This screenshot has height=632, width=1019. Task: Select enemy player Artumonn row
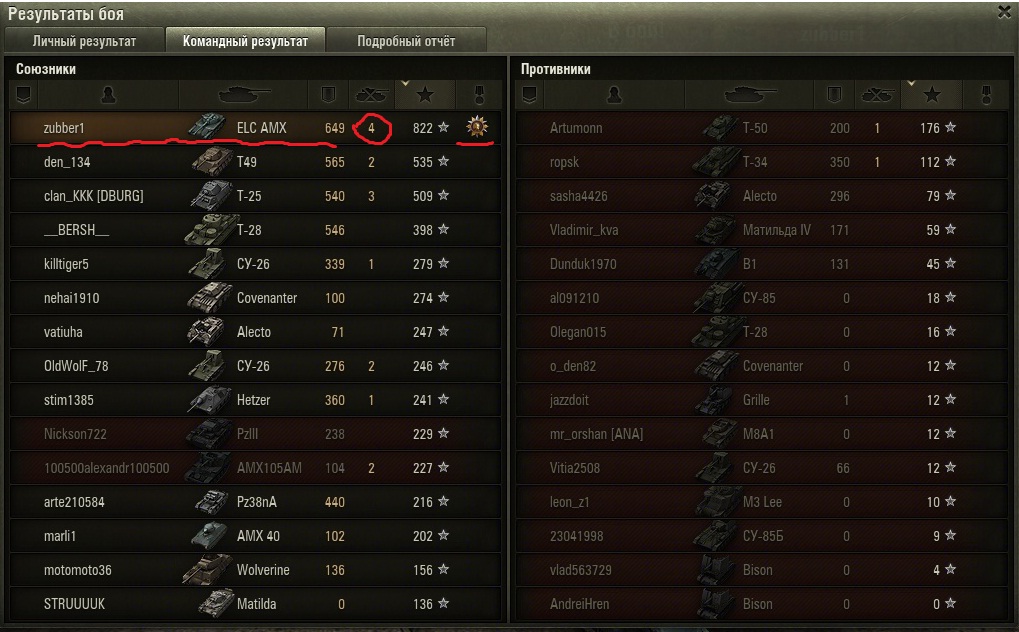[762, 127]
